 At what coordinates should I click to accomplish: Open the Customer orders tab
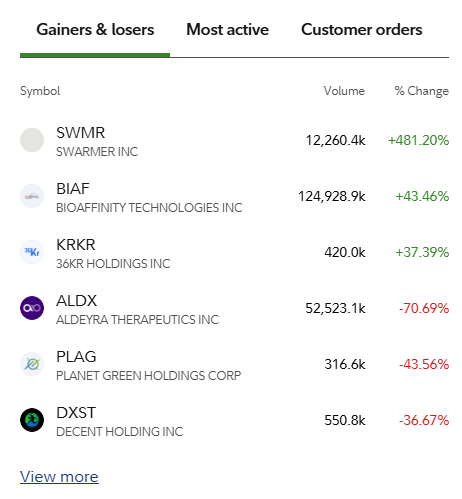(x=362, y=30)
